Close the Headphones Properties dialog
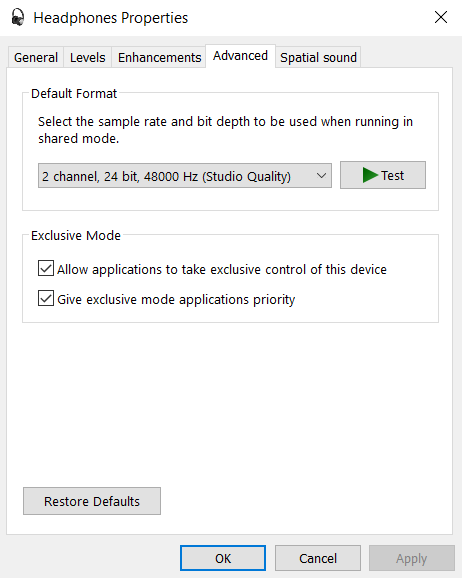 (x=441, y=17)
